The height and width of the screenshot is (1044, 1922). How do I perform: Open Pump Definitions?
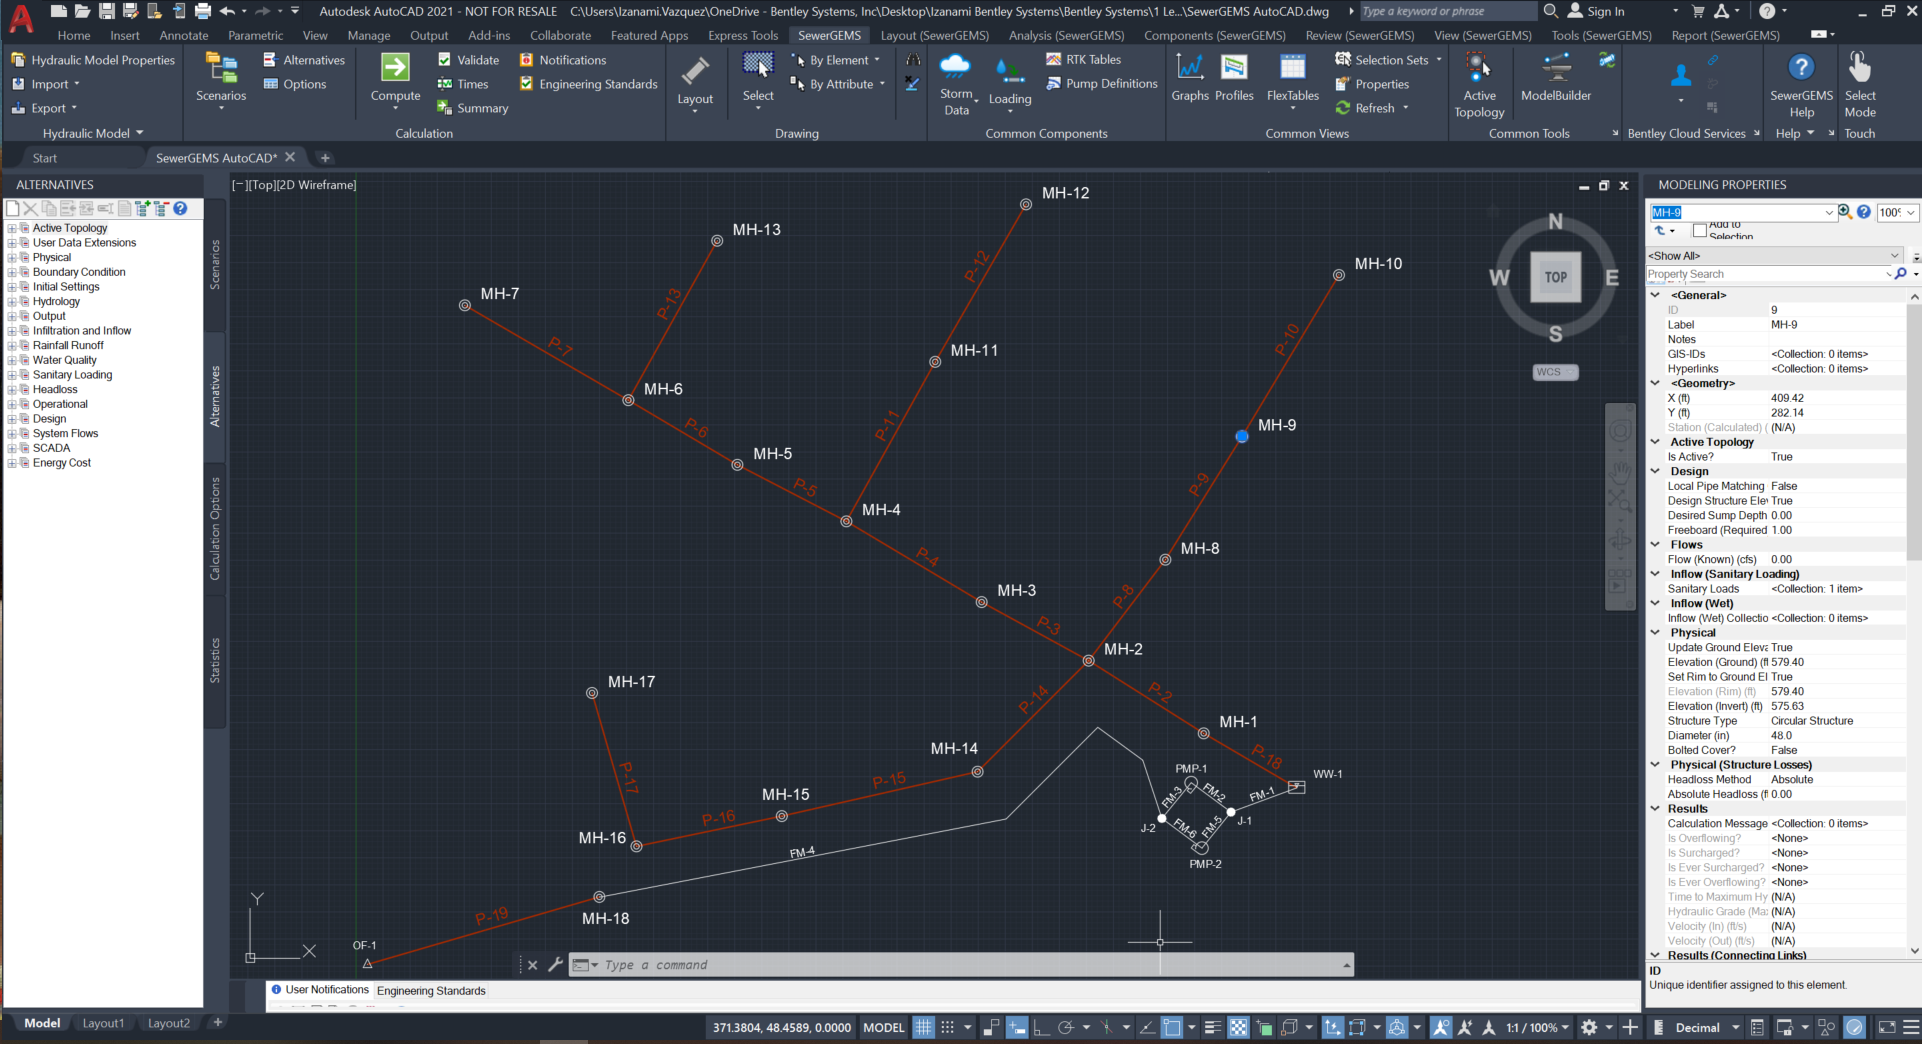click(1102, 84)
